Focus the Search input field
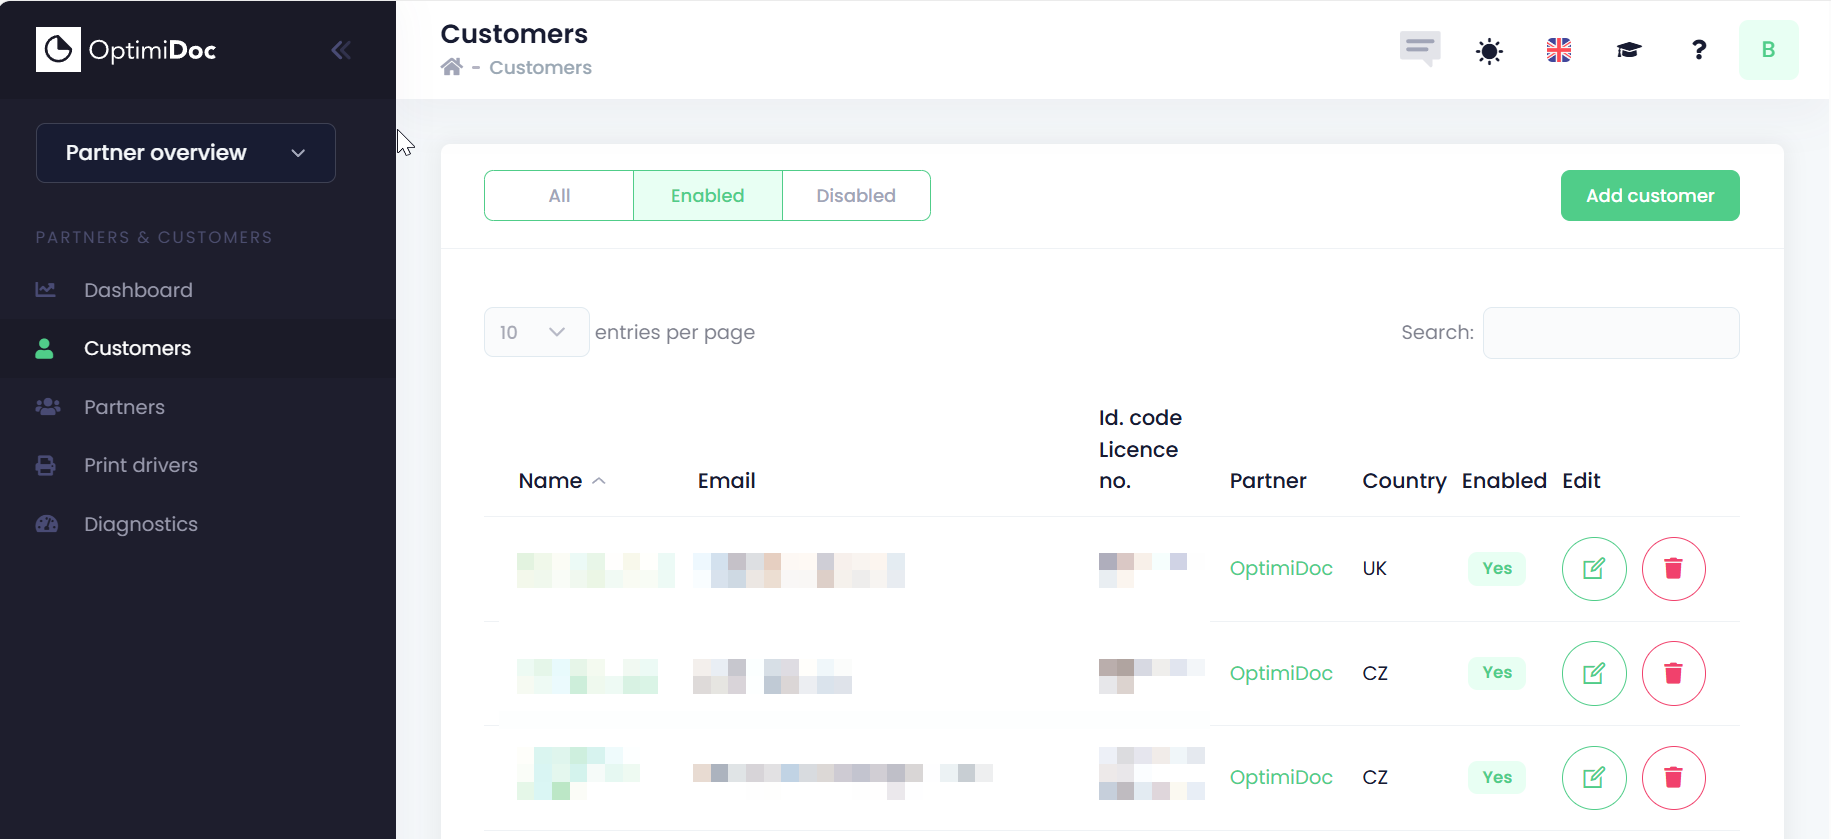Screen dimensions: 1831x839 point(1610,333)
